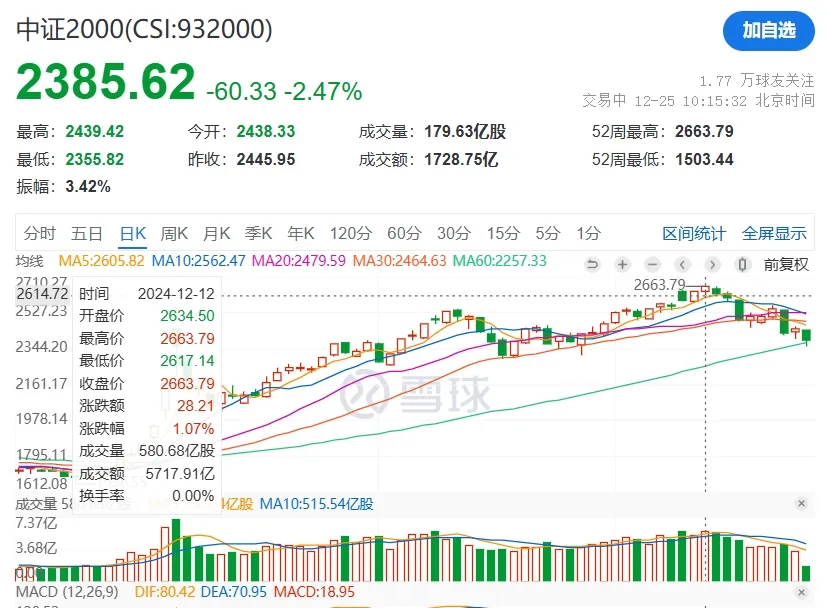Click the 均线 label
Screen dimensions: 828x608
click(x=30, y=261)
